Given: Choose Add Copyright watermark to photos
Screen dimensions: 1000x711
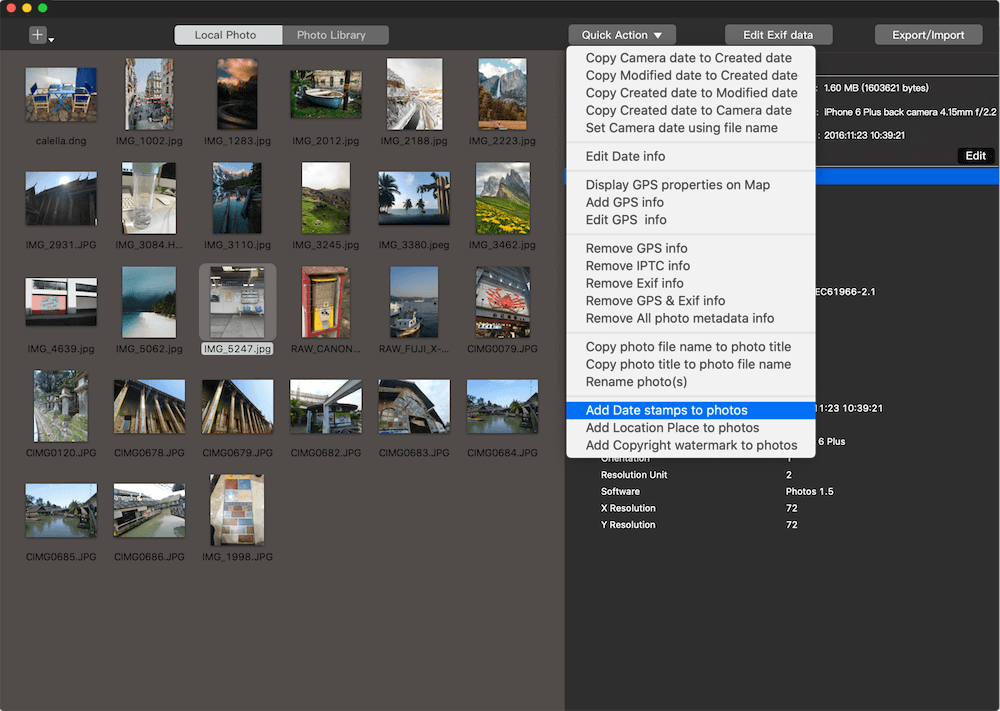Looking at the screenshot, I should click(x=691, y=445).
